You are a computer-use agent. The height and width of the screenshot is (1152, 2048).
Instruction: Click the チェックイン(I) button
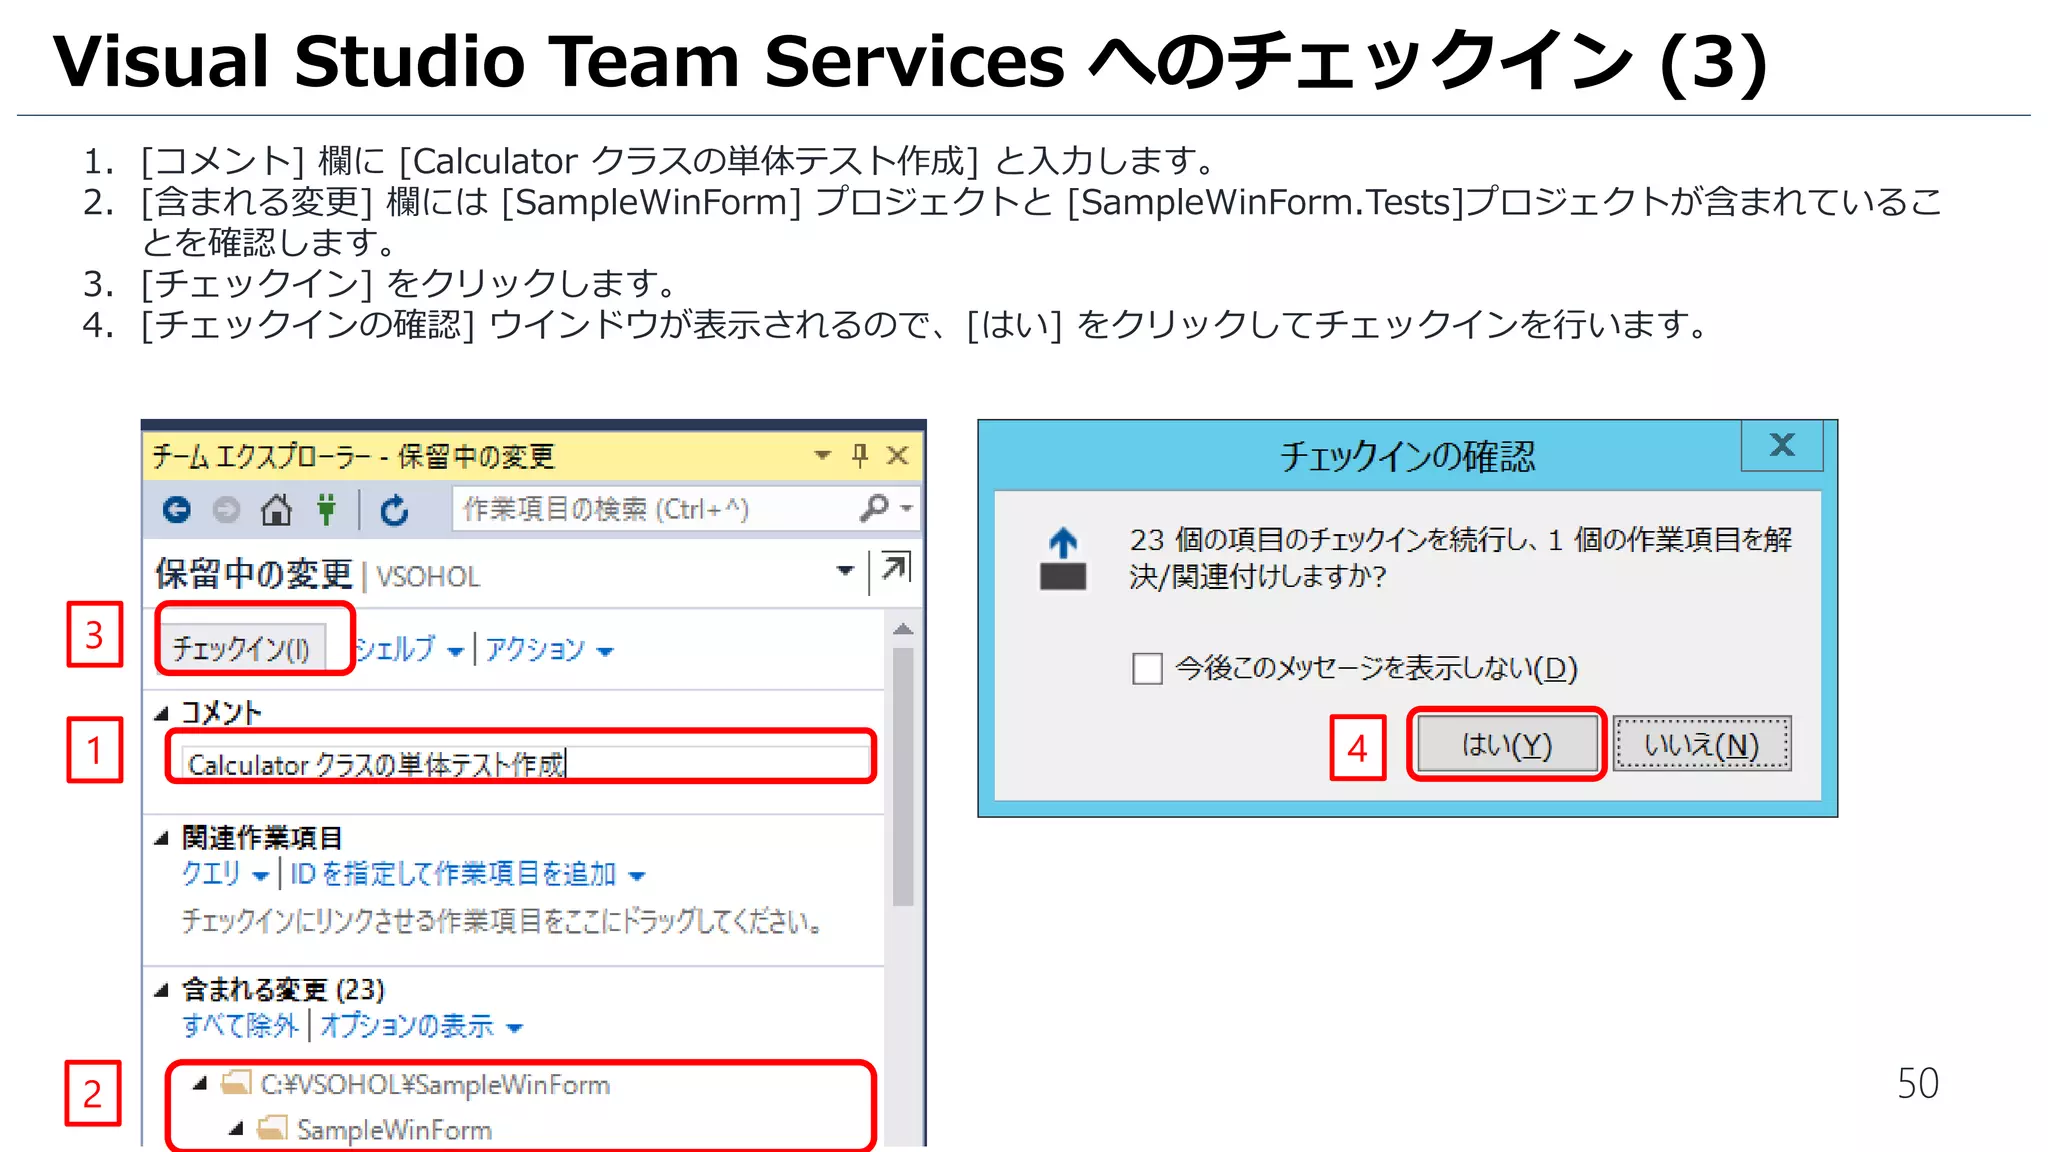[x=241, y=649]
